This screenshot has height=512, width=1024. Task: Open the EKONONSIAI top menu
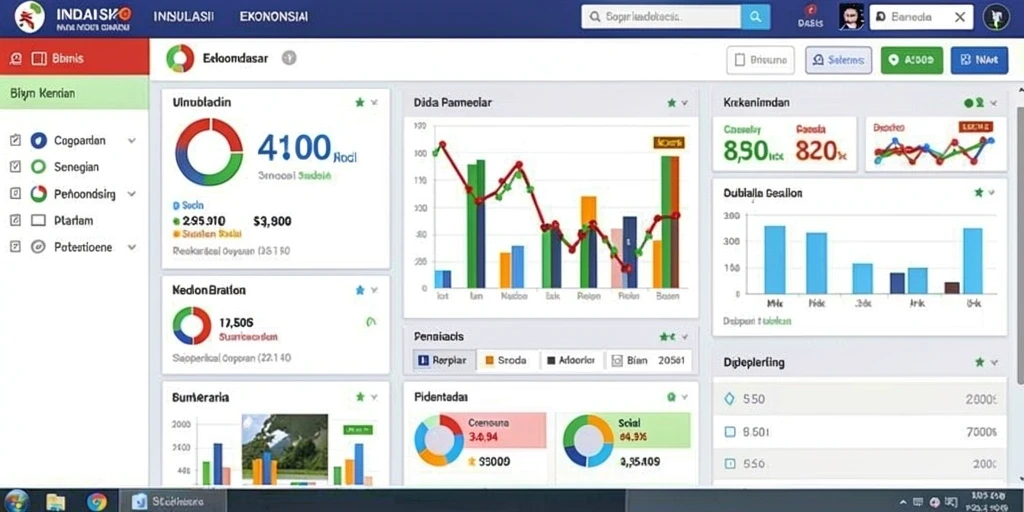(x=274, y=16)
